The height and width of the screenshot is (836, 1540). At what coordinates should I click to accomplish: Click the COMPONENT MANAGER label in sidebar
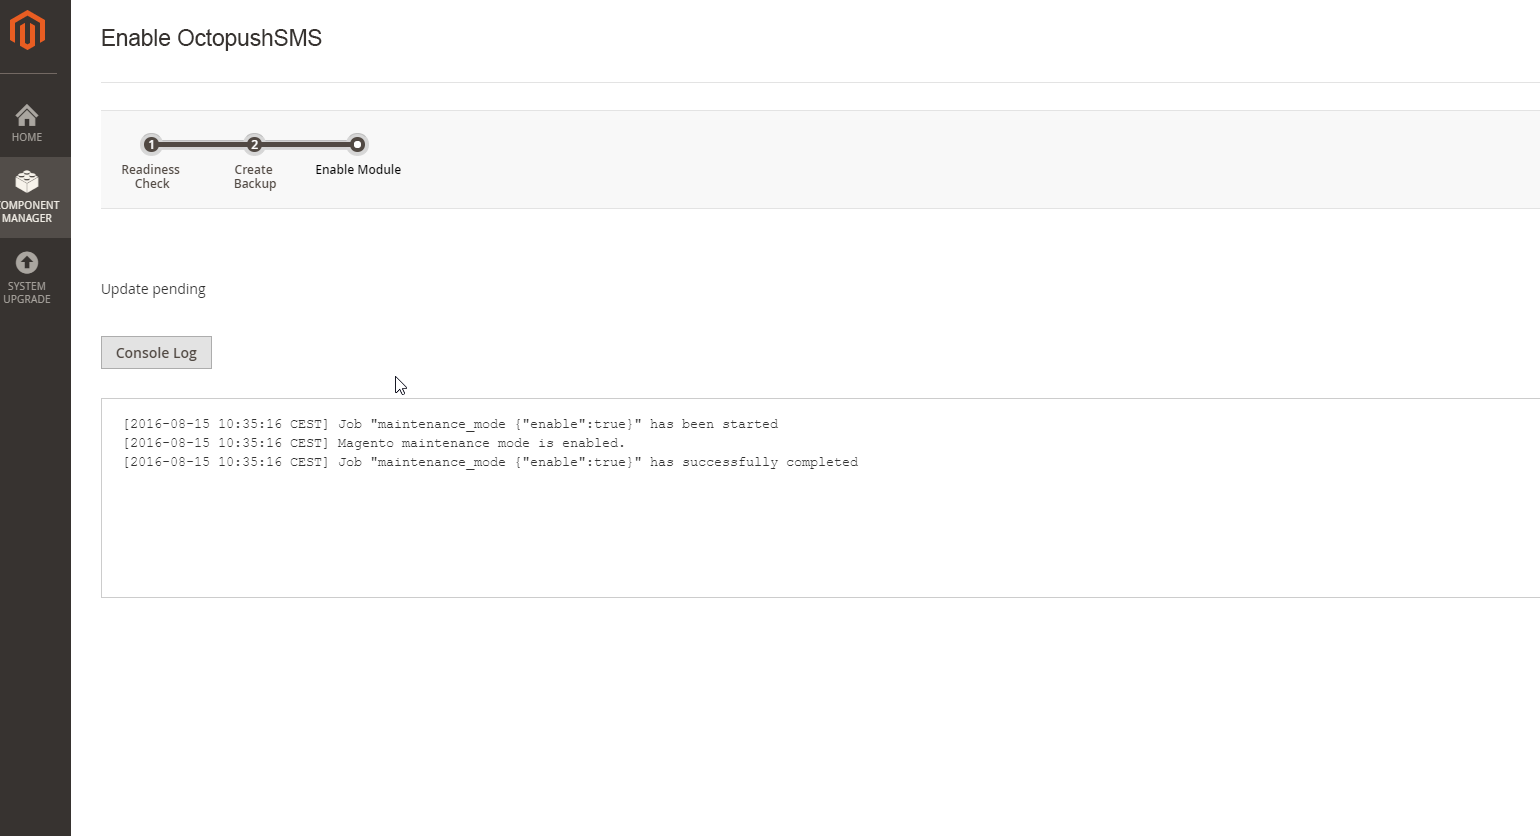[x=29, y=212]
